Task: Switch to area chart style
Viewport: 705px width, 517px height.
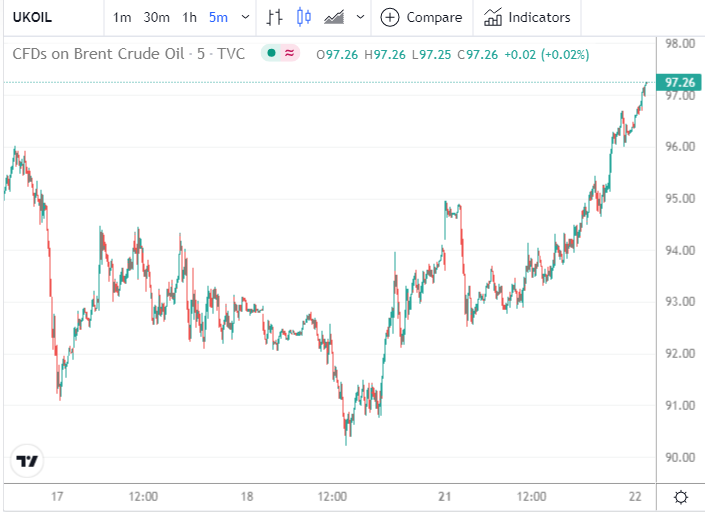Action: click(x=334, y=18)
